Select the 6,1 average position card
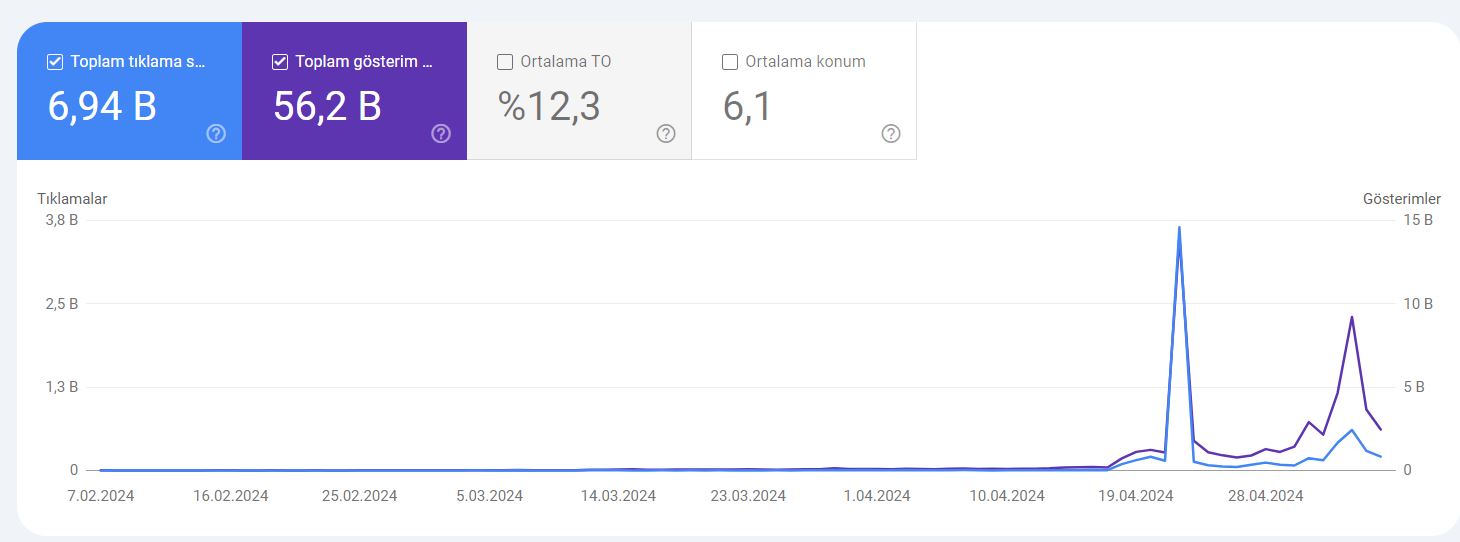Image resolution: width=1460 pixels, height=542 pixels. coord(804,91)
